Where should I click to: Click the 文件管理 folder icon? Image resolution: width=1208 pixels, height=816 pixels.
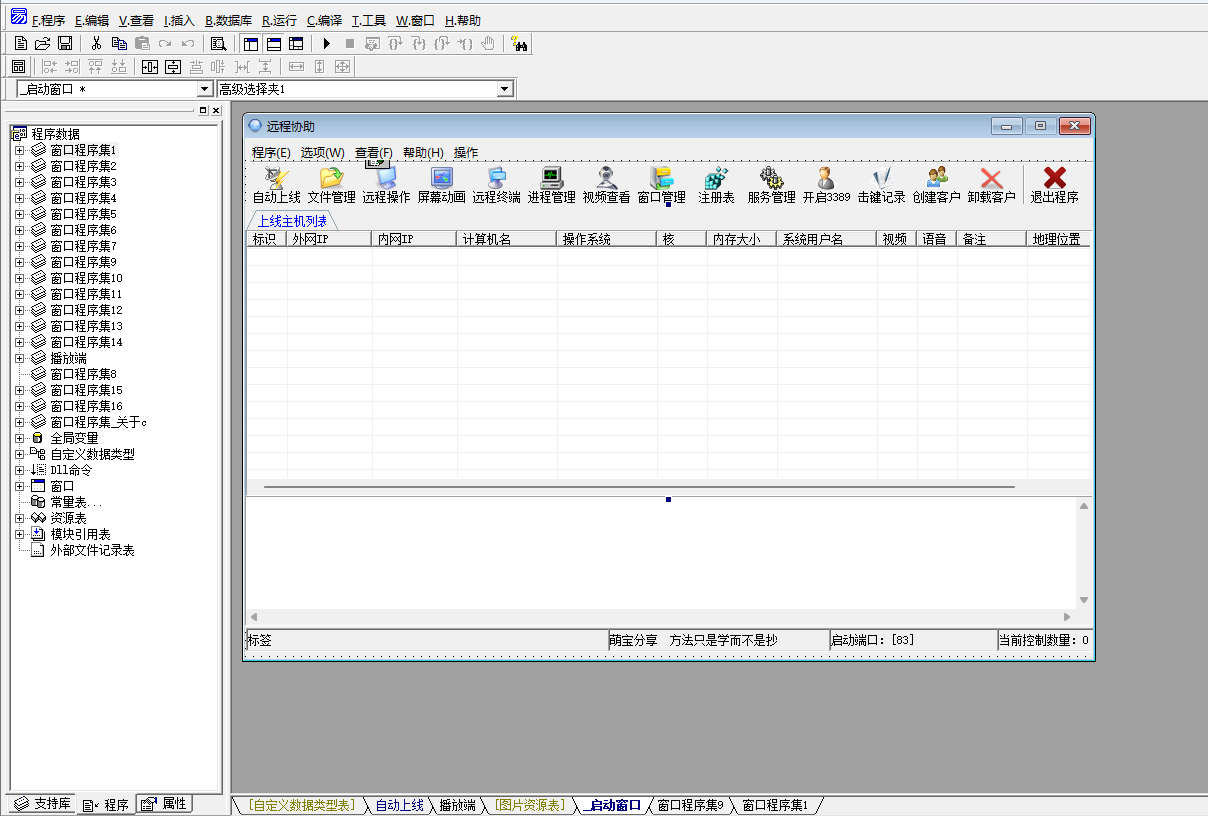pos(331,179)
